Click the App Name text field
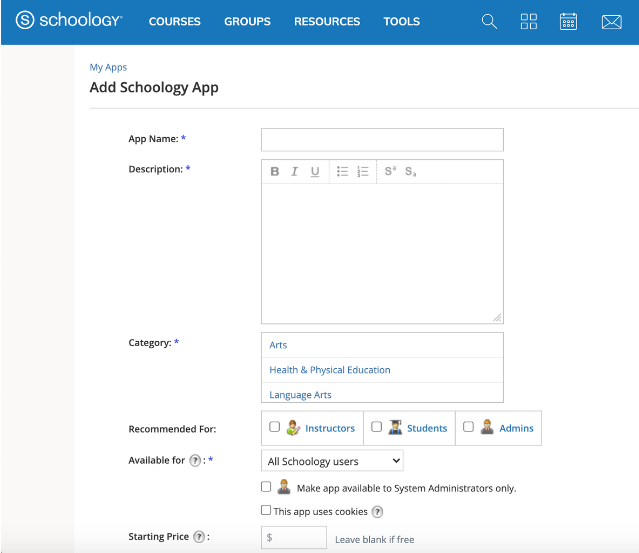Image resolution: width=639 pixels, height=553 pixels. coord(382,140)
